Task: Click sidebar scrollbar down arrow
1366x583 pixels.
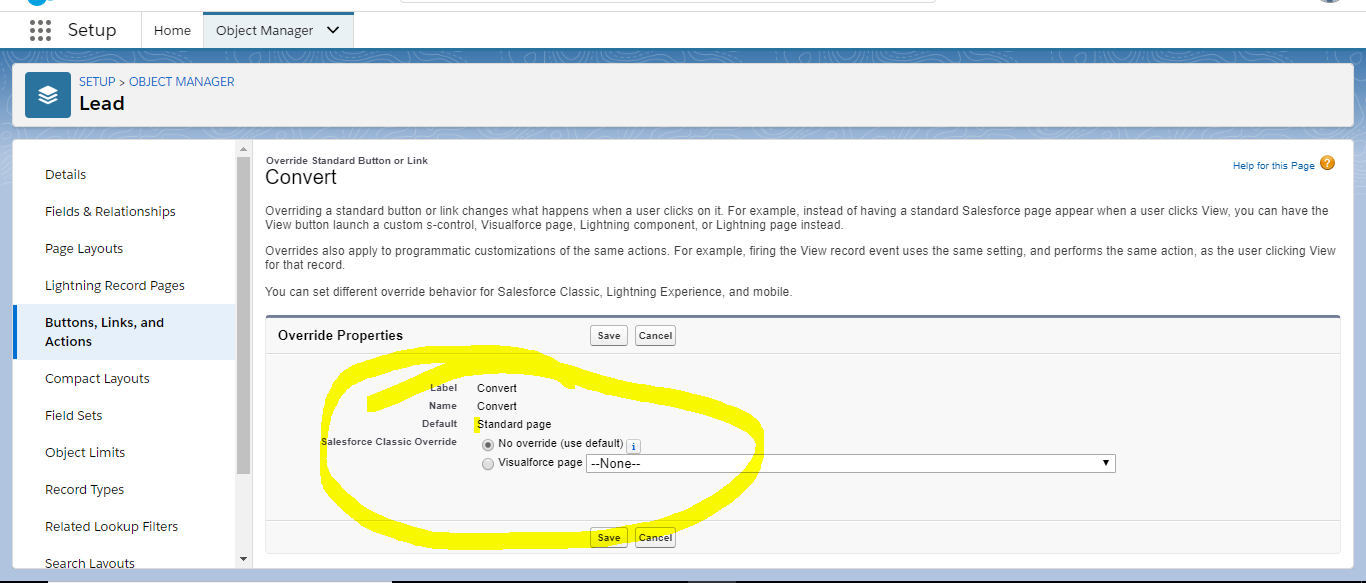Action: pos(243,559)
